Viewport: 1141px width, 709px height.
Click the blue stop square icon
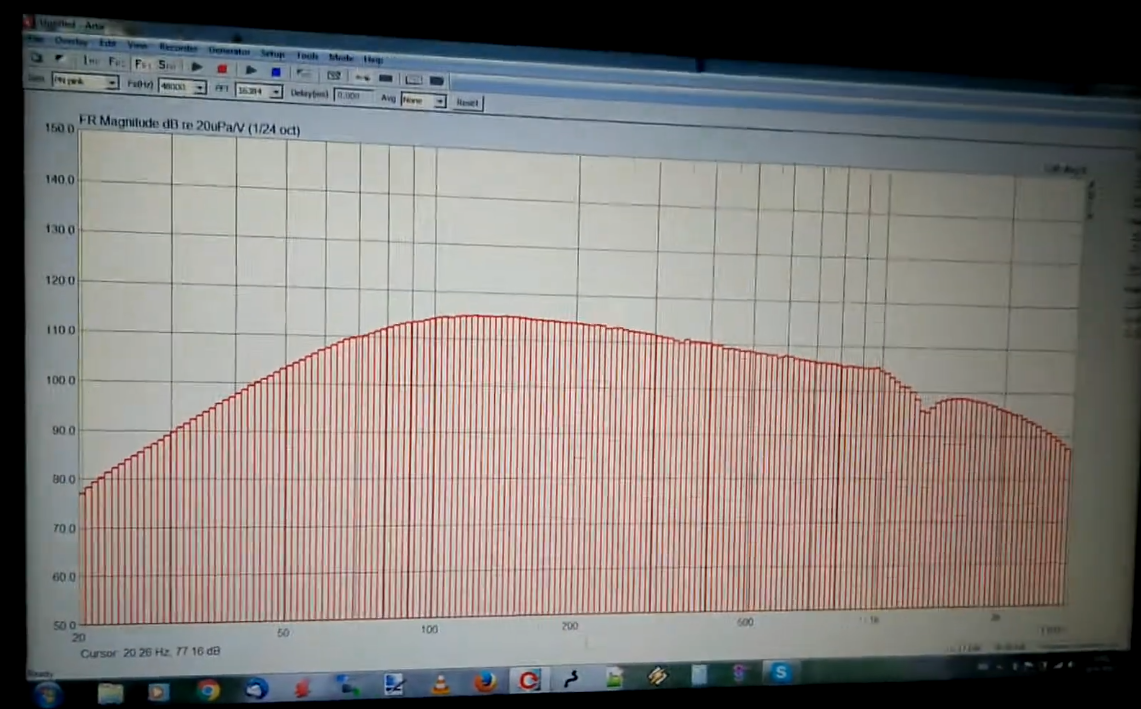pyautogui.click(x=276, y=71)
